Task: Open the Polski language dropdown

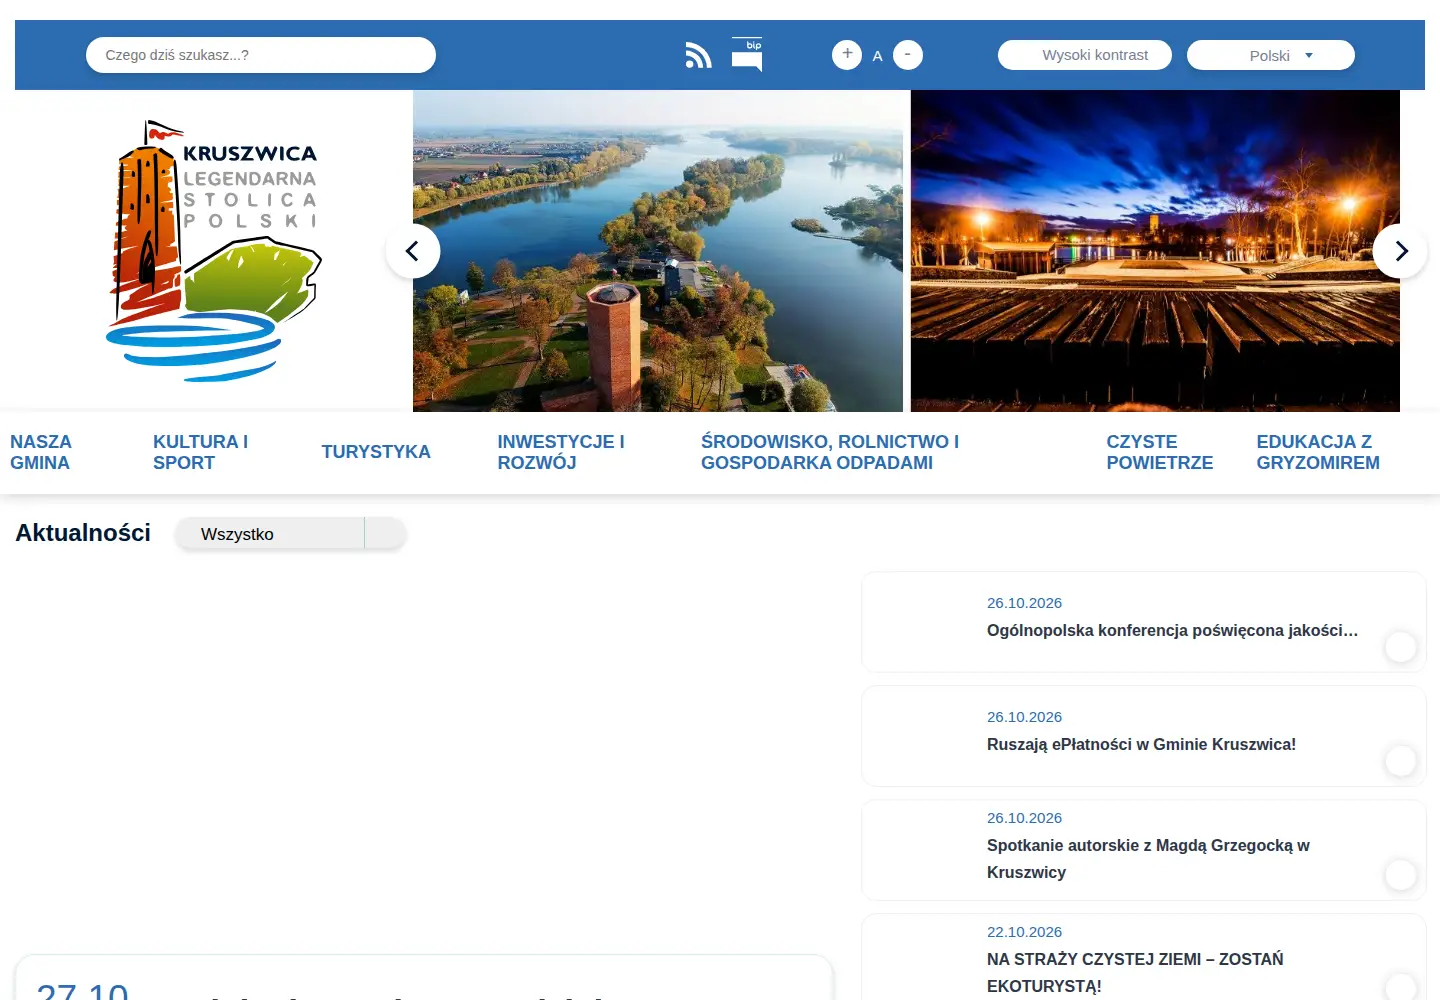Action: pos(1271,55)
